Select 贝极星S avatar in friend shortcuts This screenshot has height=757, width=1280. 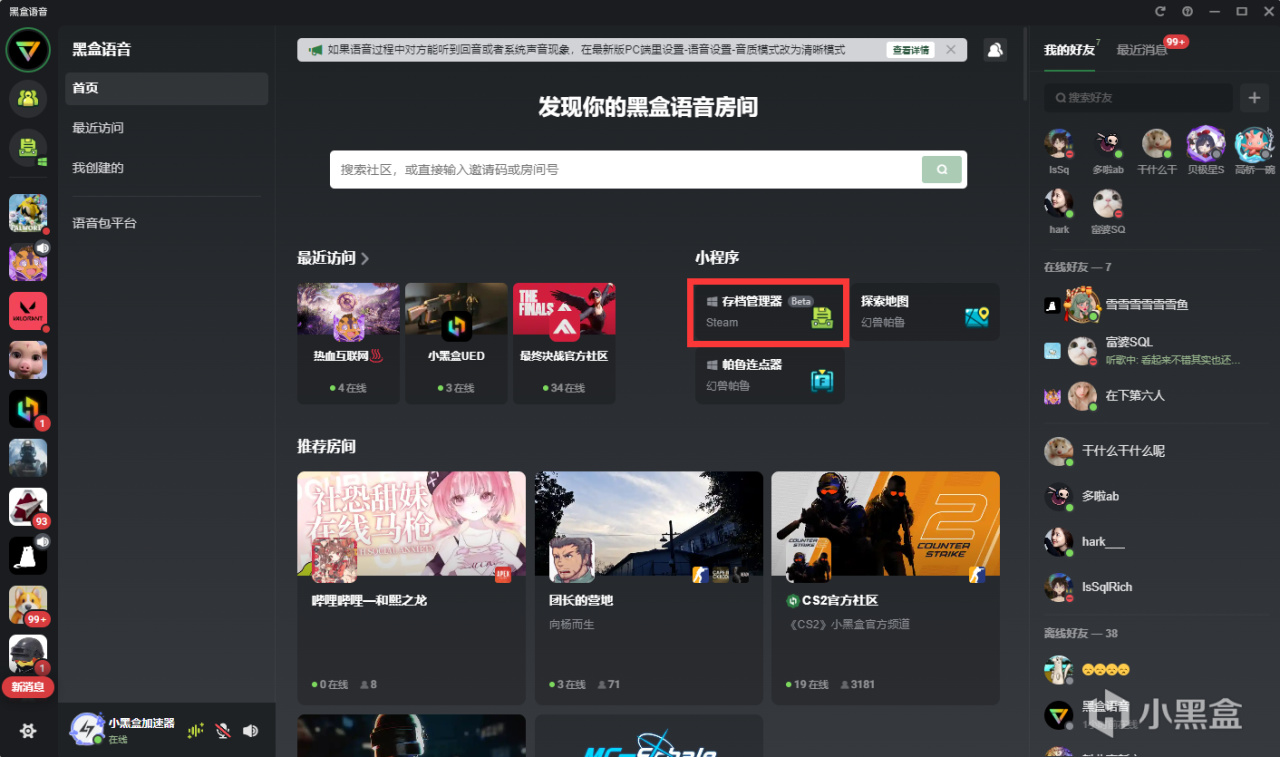tap(1205, 144)
